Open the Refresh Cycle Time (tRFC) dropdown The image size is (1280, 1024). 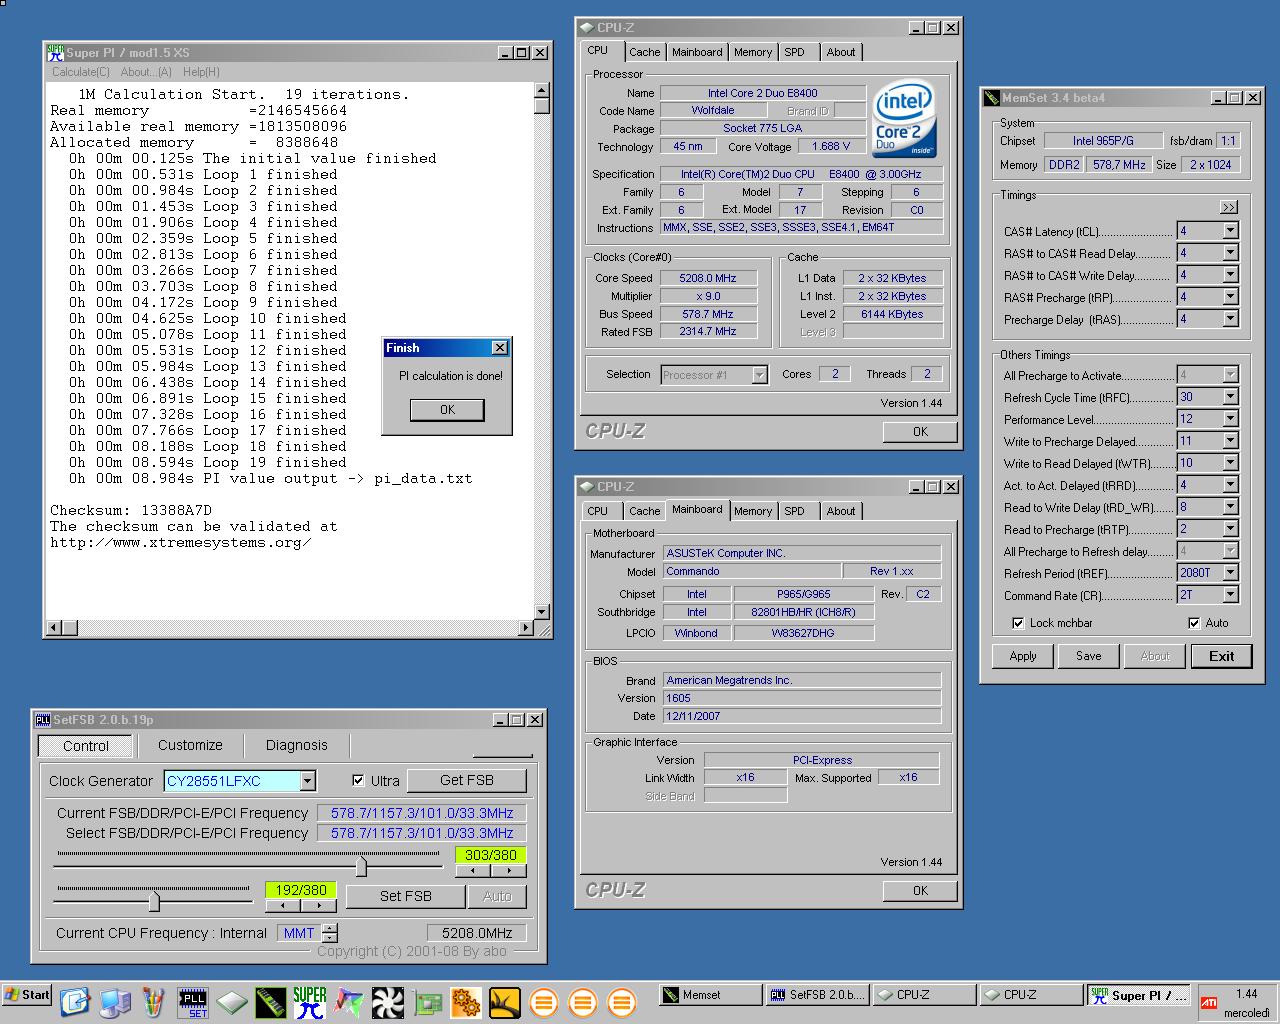1231,397
